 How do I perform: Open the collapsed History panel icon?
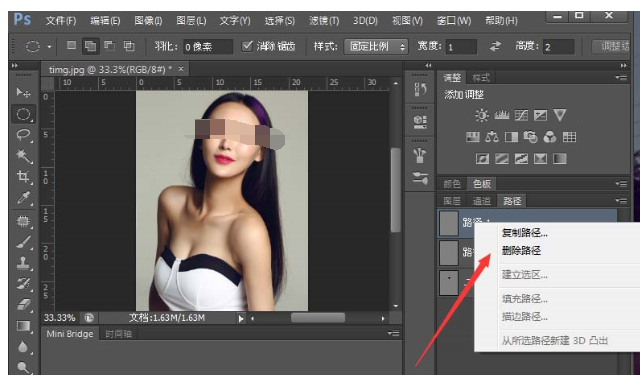[420, 89]
